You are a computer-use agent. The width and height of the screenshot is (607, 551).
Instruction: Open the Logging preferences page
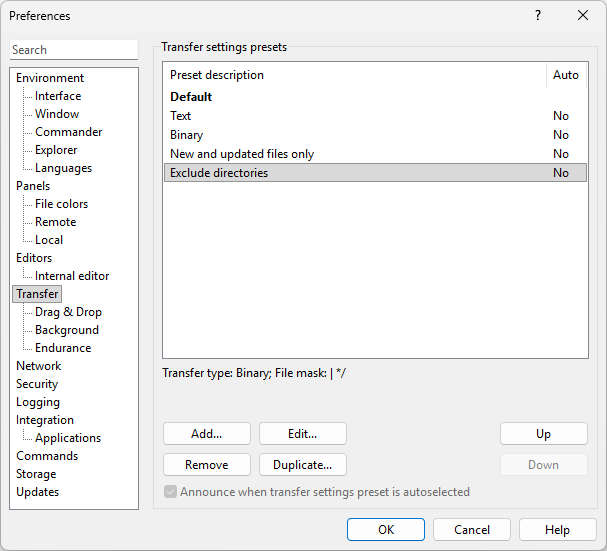[38, 402]
